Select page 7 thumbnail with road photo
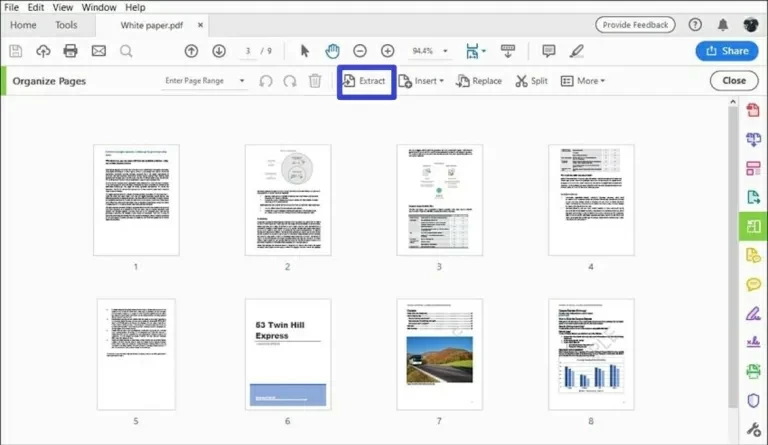The image size is (768, 445). click(439, 354)
